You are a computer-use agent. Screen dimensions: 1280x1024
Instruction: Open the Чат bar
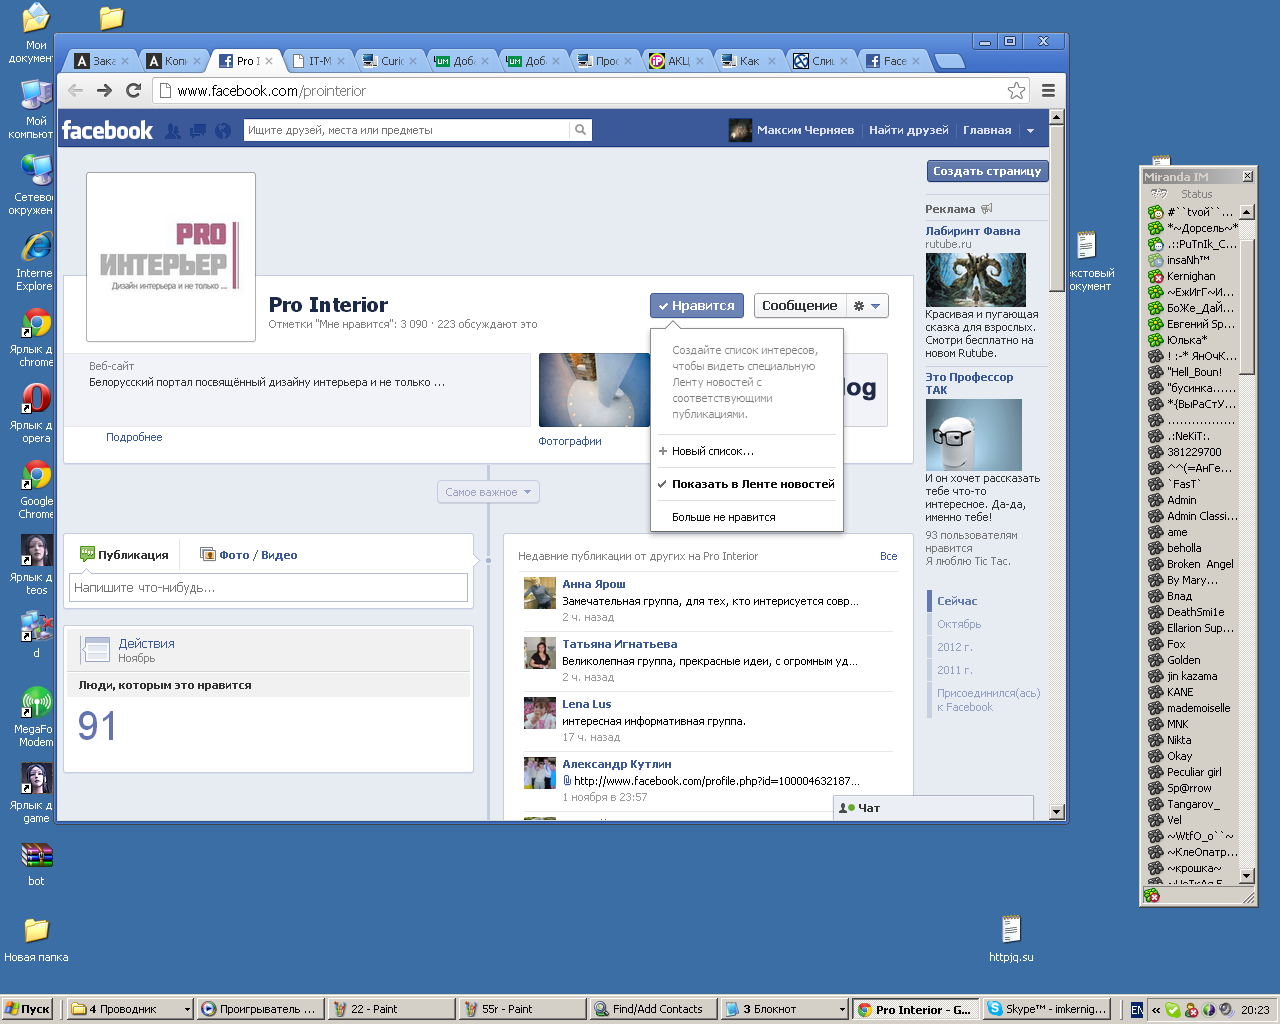tap(933, 808)
